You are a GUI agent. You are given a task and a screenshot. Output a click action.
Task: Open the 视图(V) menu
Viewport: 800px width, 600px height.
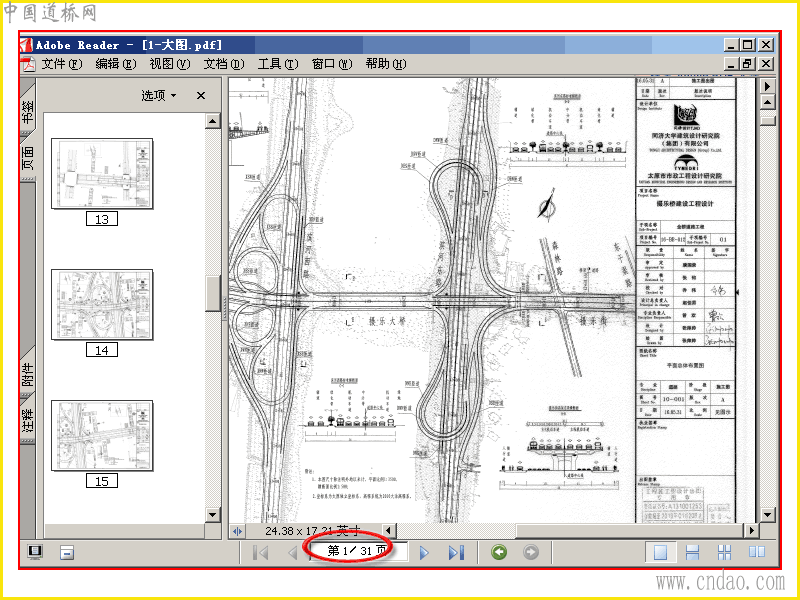(170, 64)
